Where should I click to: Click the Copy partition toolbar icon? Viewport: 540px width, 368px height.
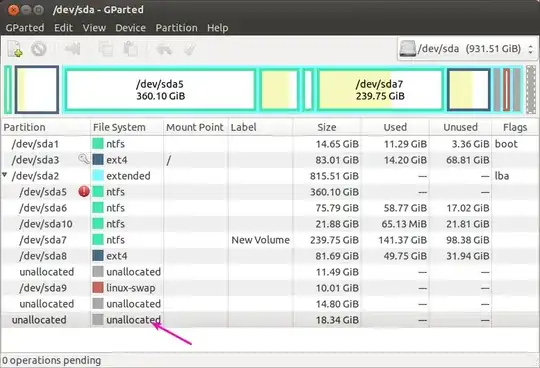click(x=106, y=49)
